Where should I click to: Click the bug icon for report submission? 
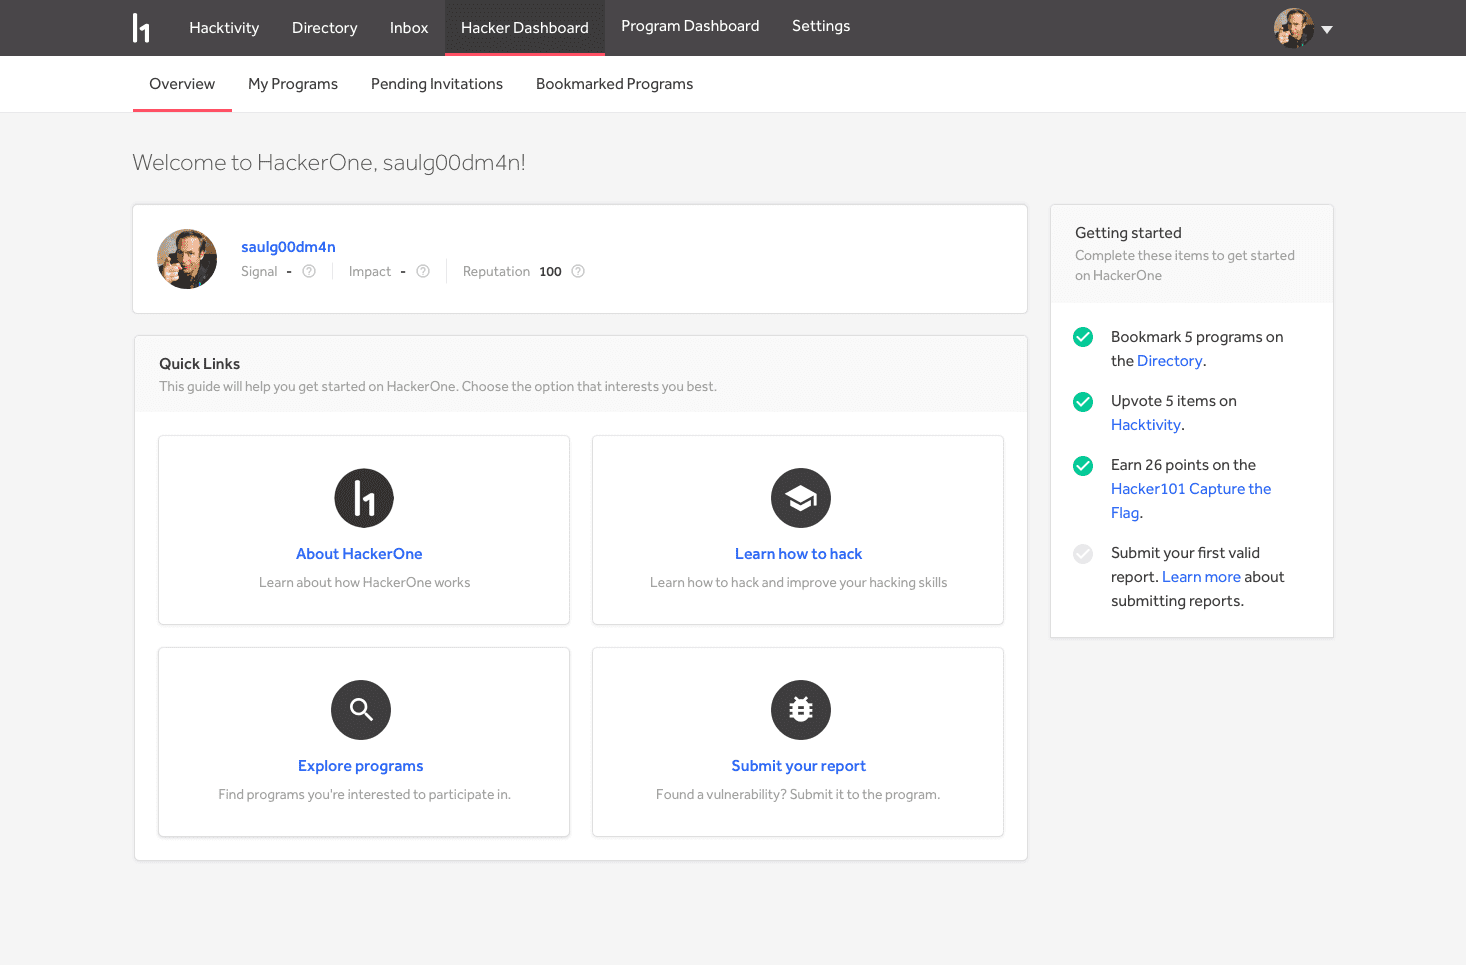coord(800,710)
